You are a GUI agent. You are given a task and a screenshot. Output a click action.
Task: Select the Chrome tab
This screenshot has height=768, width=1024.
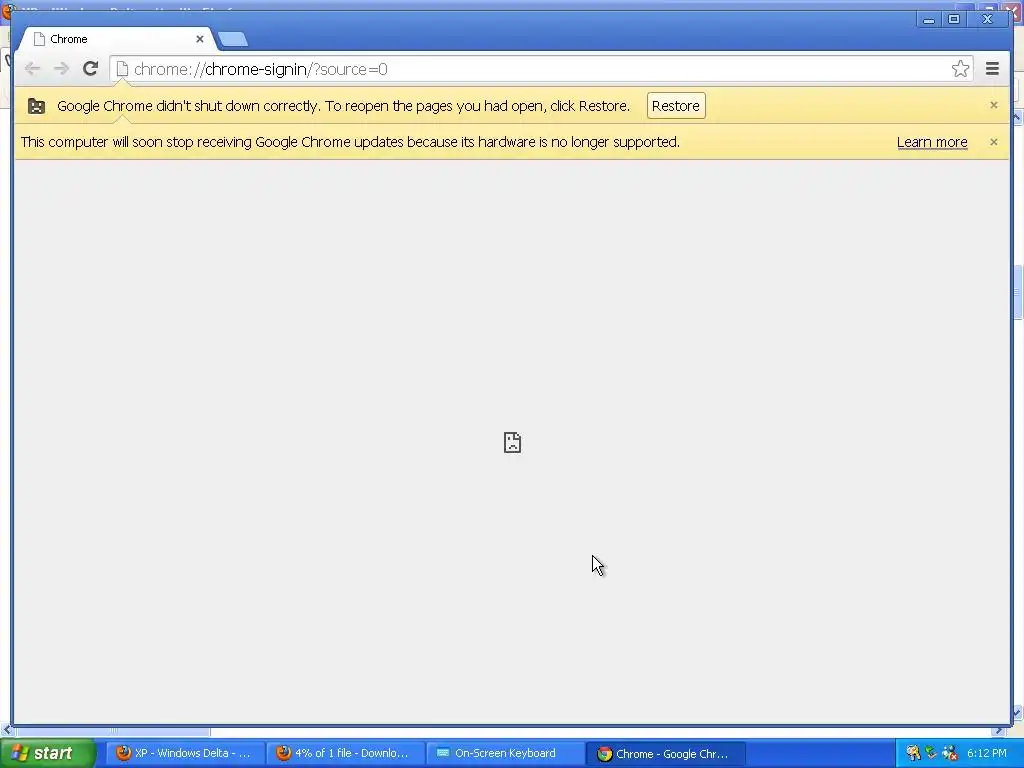point(116,39)
